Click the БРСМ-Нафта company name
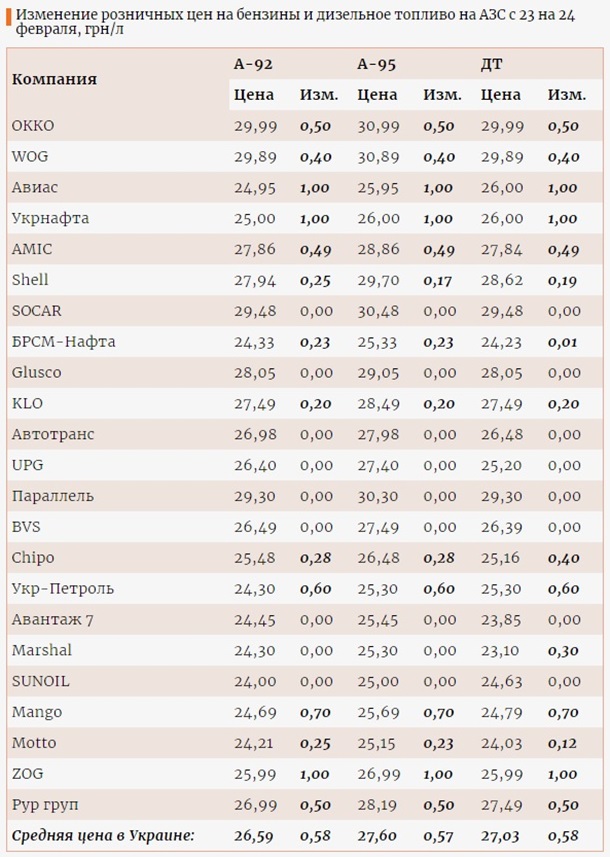Image resolution: width=610 pixels, height=857 pixels. point(64,342)
